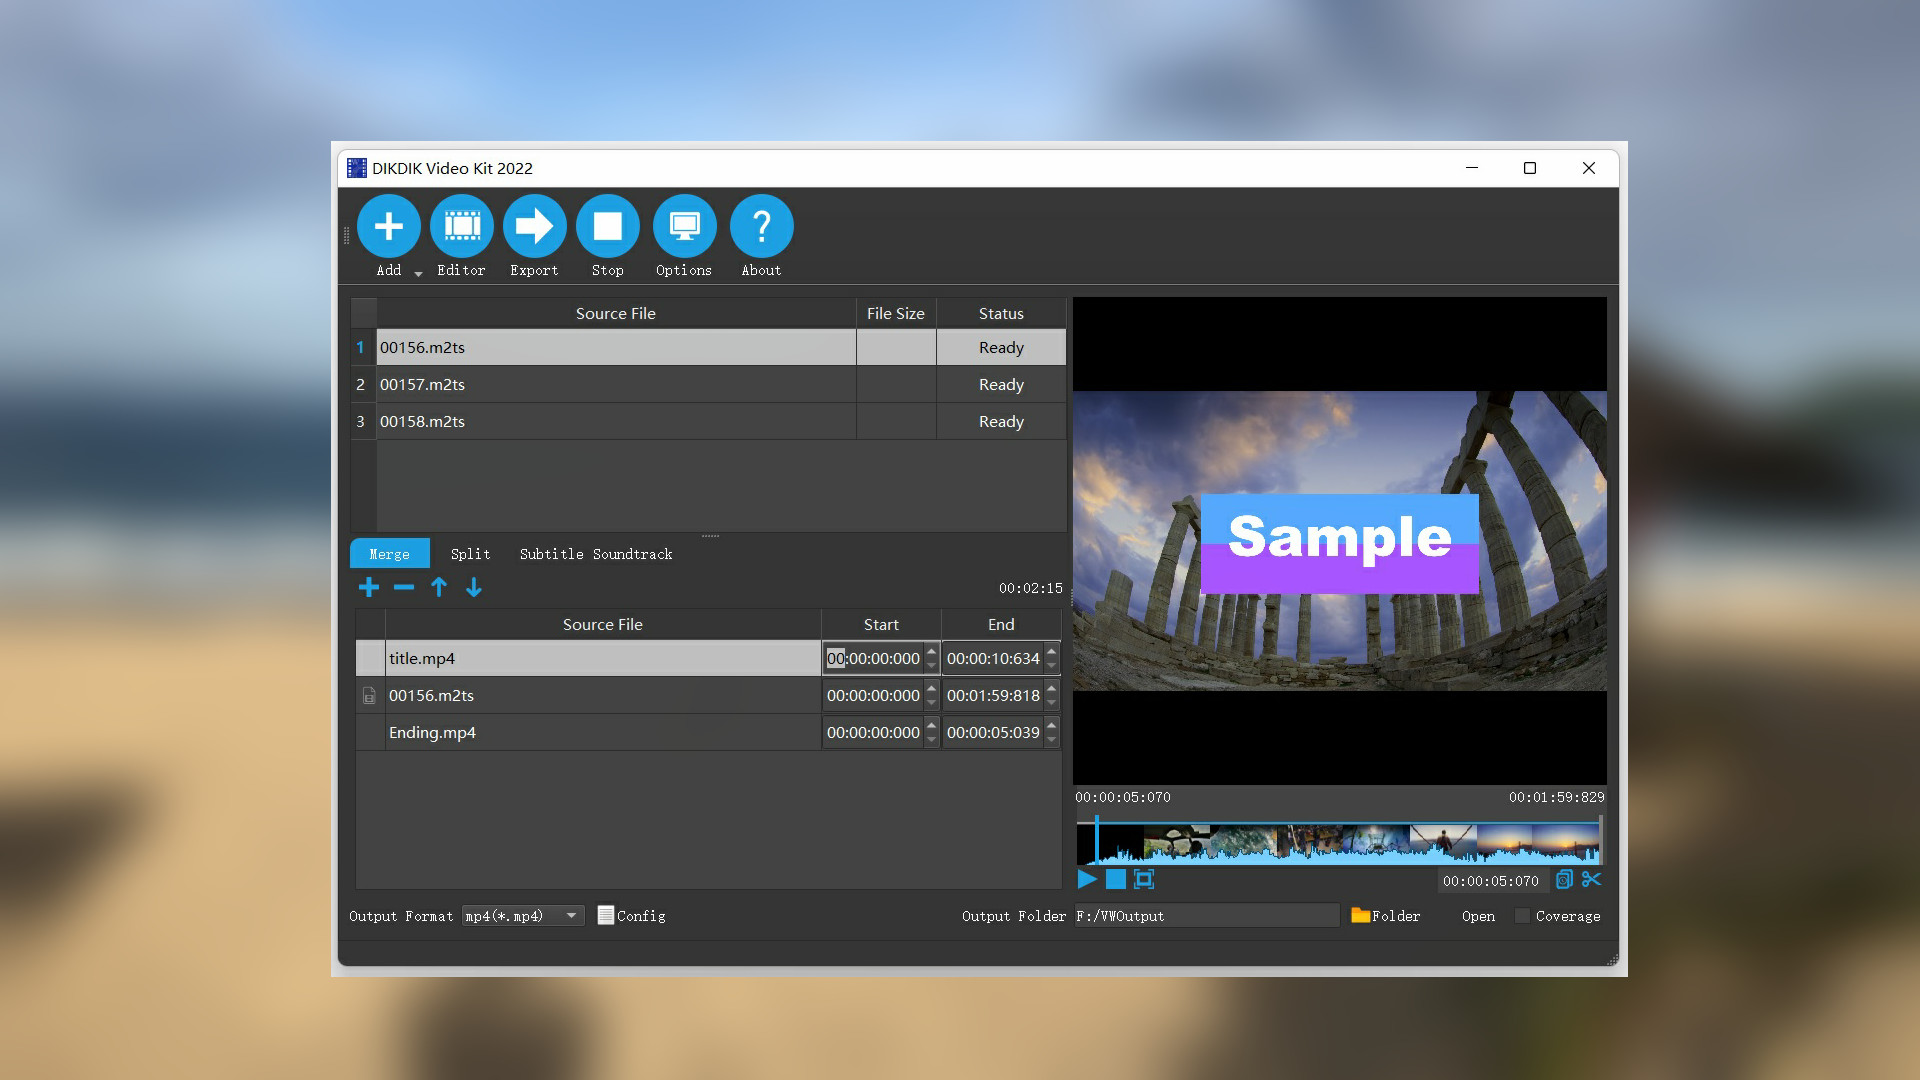The height and width of the screenshot is (1080, 1920).
Task: Open the Output Format dropdown
Action: (x=570, y=915)
